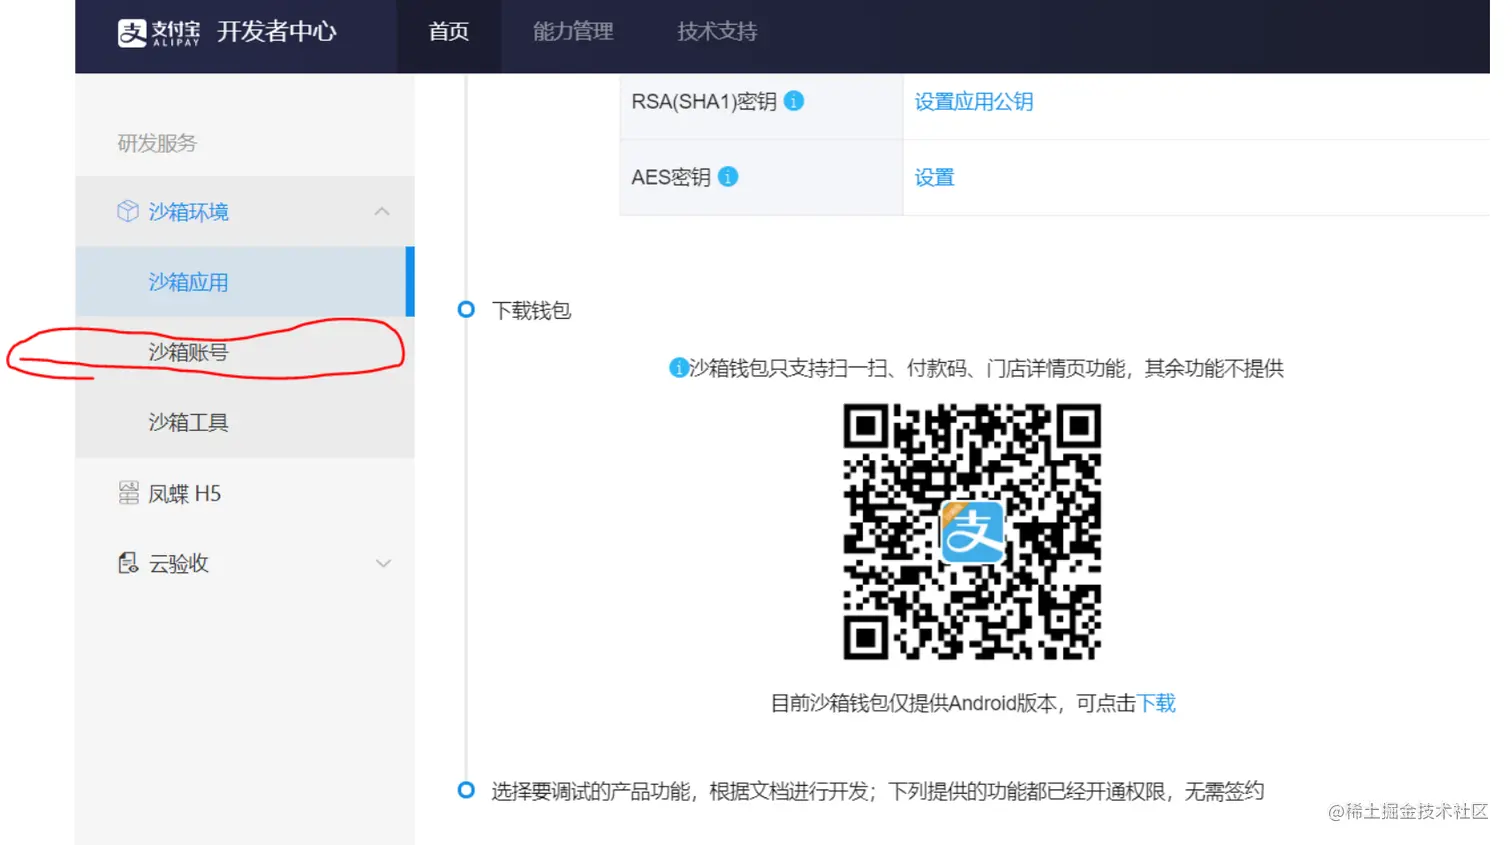The width and height of the screenshot is (1512, 845).
Task: Click info icon before 沙箱钱包只支持 notice
Action: click(x=678, y=368)
